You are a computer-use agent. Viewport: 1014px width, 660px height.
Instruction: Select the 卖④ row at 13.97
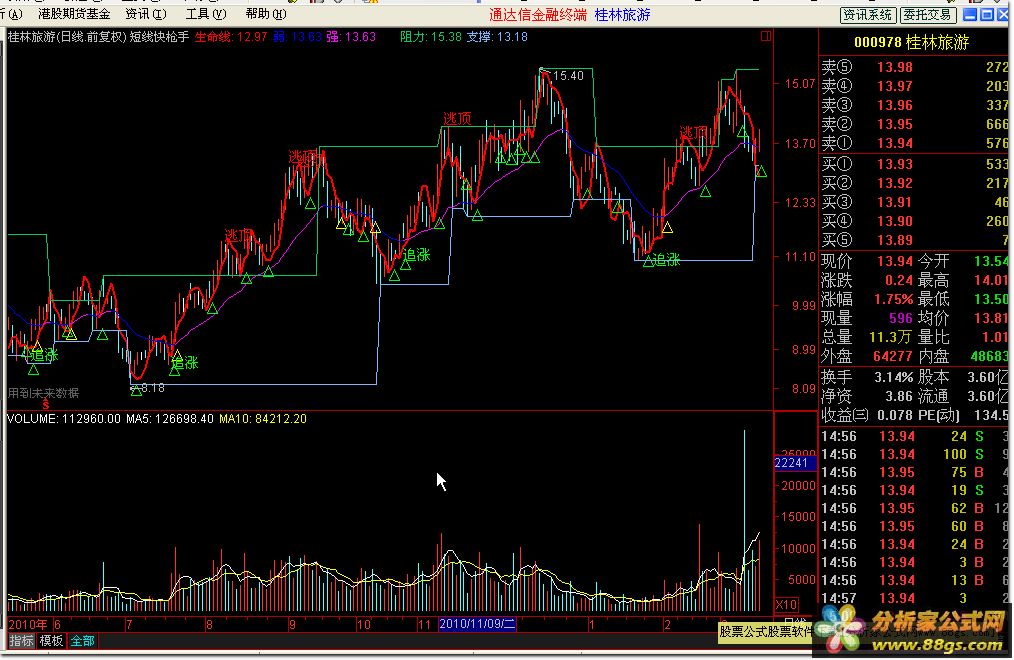click(914, 86)
